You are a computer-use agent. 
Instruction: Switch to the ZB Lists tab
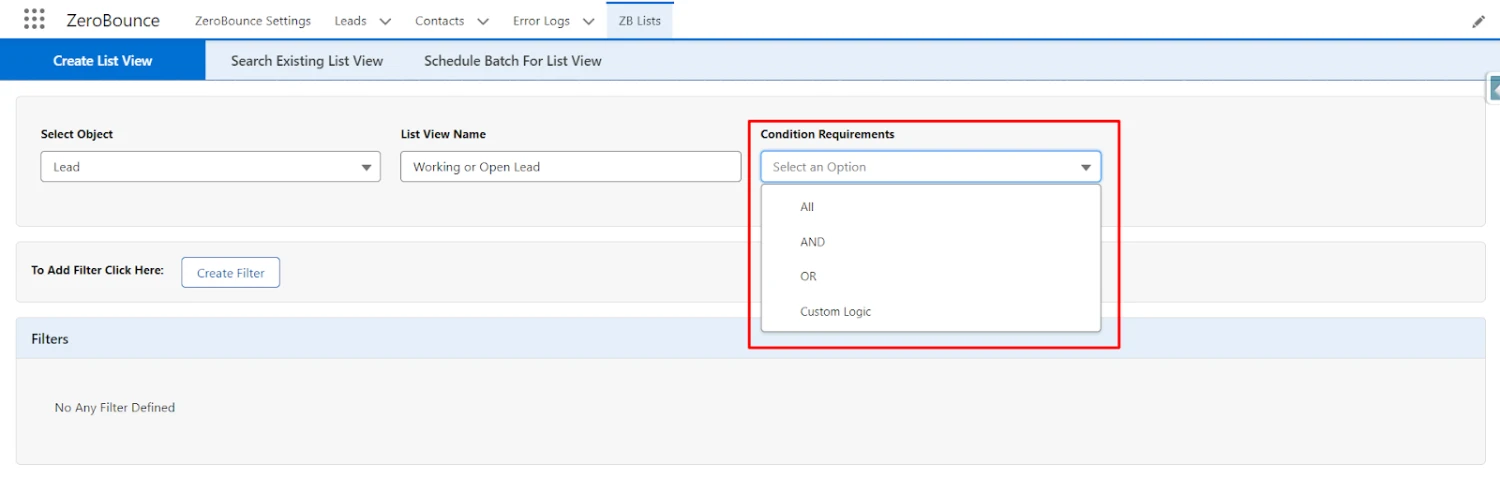pyautogui.click(x=638, y=21)
